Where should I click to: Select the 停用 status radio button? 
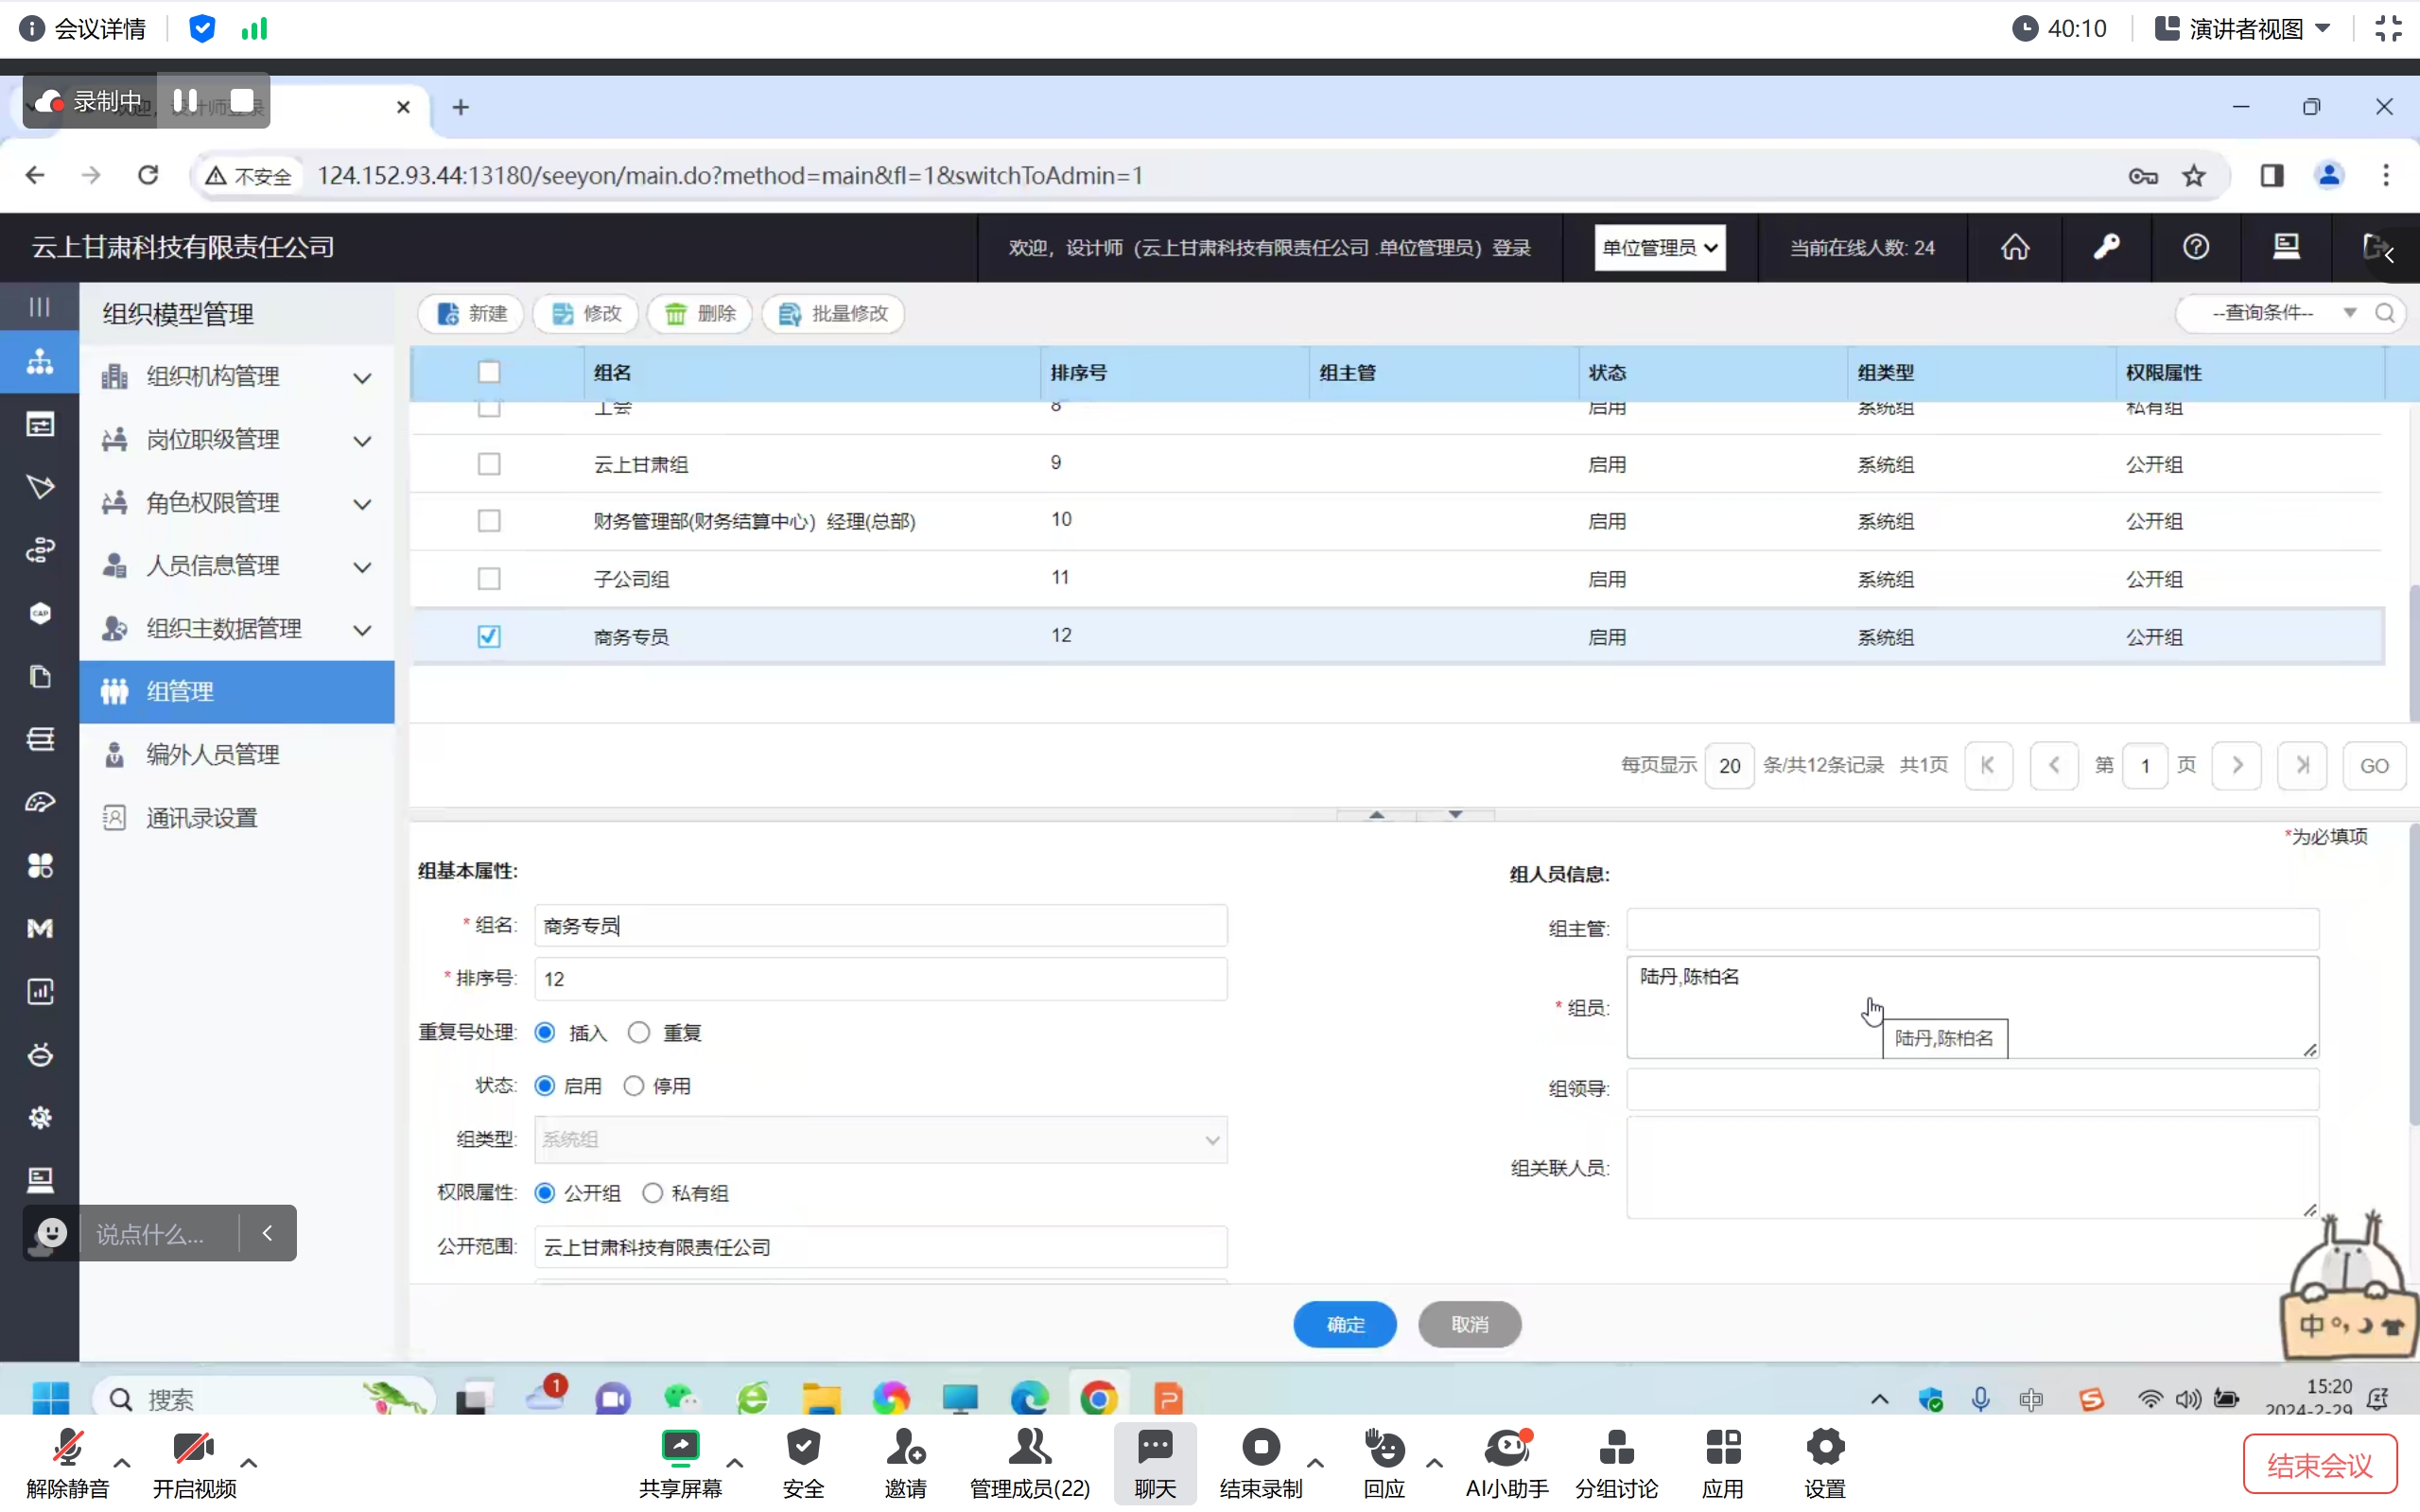634,1086
